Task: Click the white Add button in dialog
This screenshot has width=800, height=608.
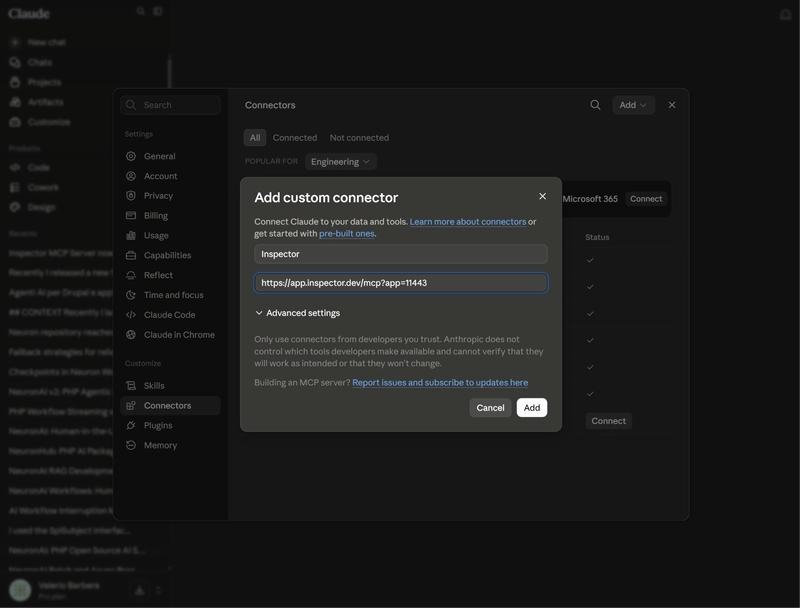Action: click(x=532, y=408)
